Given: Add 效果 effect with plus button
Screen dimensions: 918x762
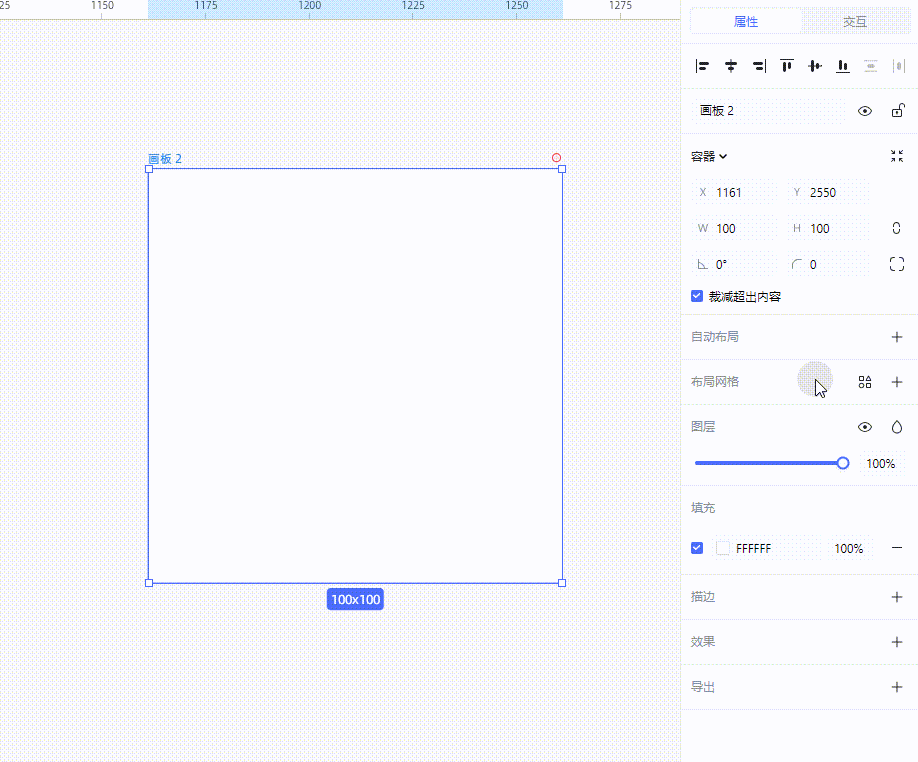Looking at the screenshot, I should click(x=897, y=642).
